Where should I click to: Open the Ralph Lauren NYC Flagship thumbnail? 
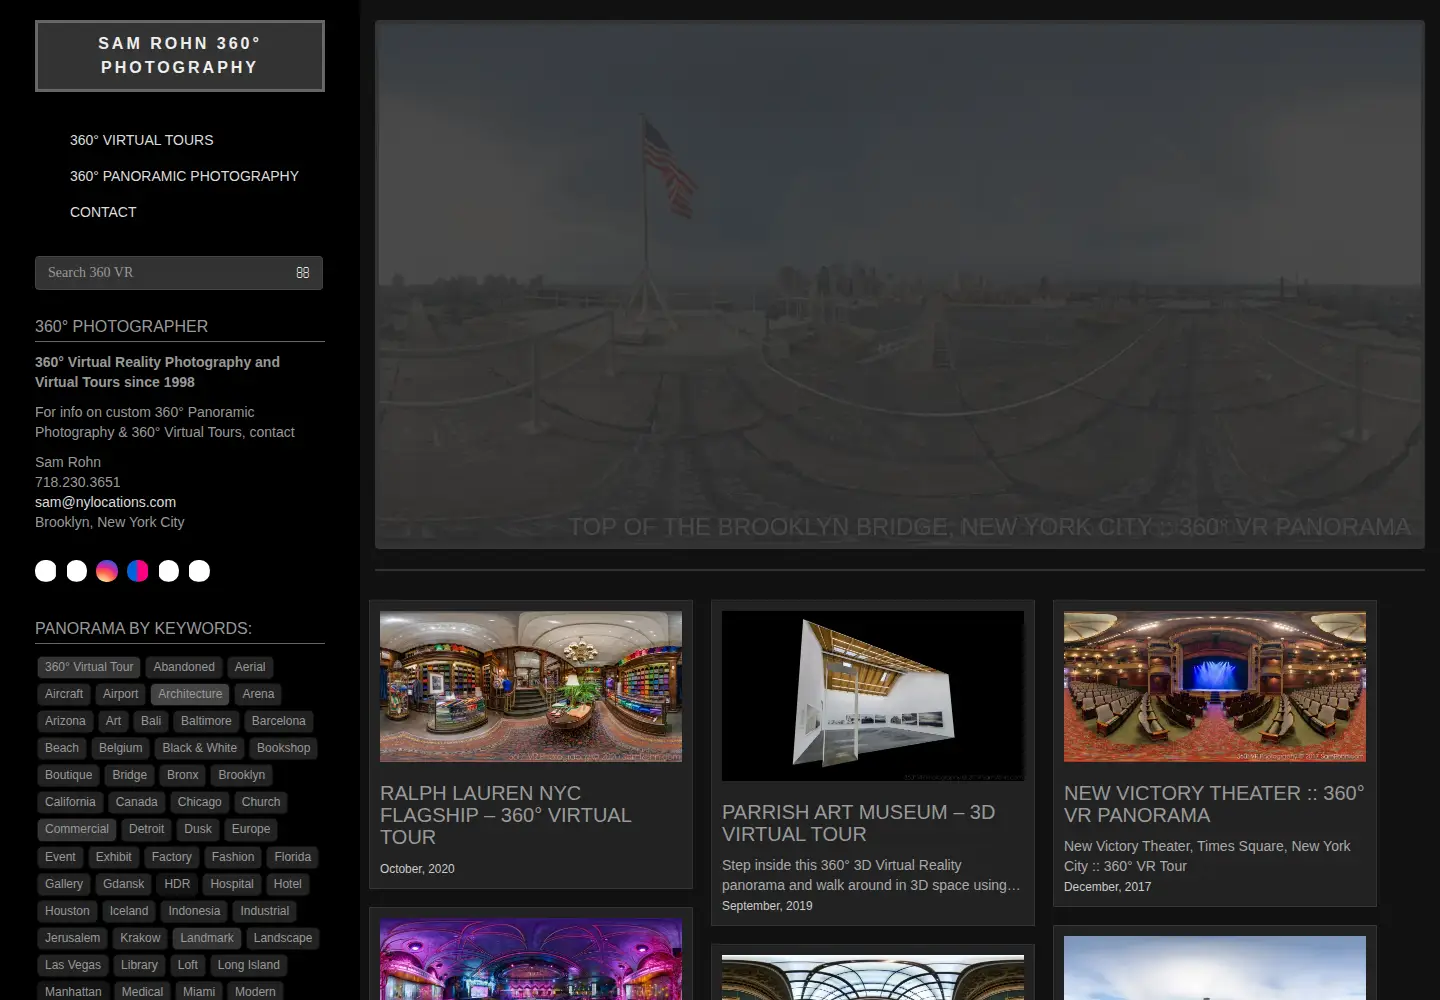pyautogui.click(x=531, y=686)
